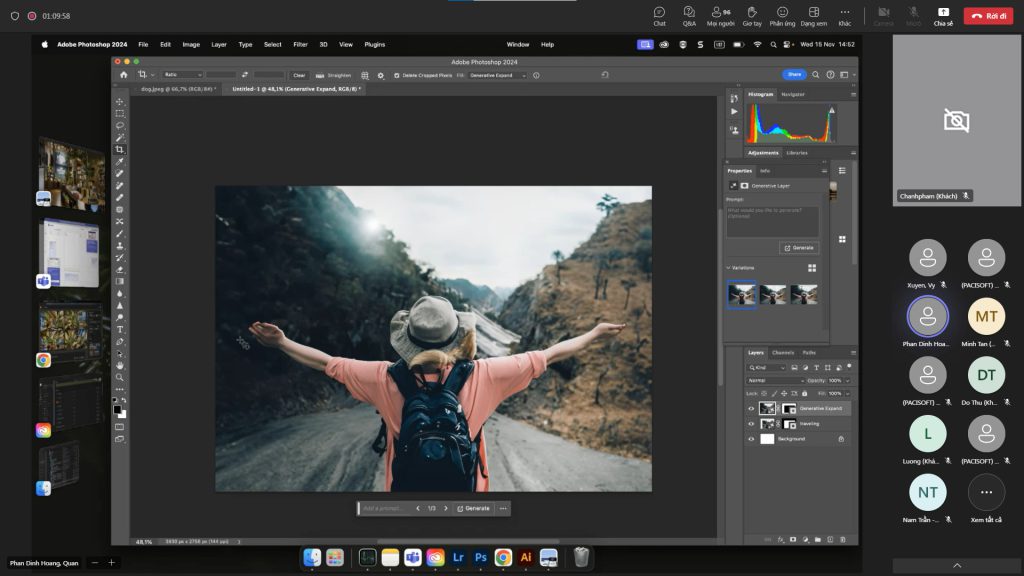The image size is (1024, 576).
Task: Open Photoshop from the macOS Dock
Action: pos(481,558)
